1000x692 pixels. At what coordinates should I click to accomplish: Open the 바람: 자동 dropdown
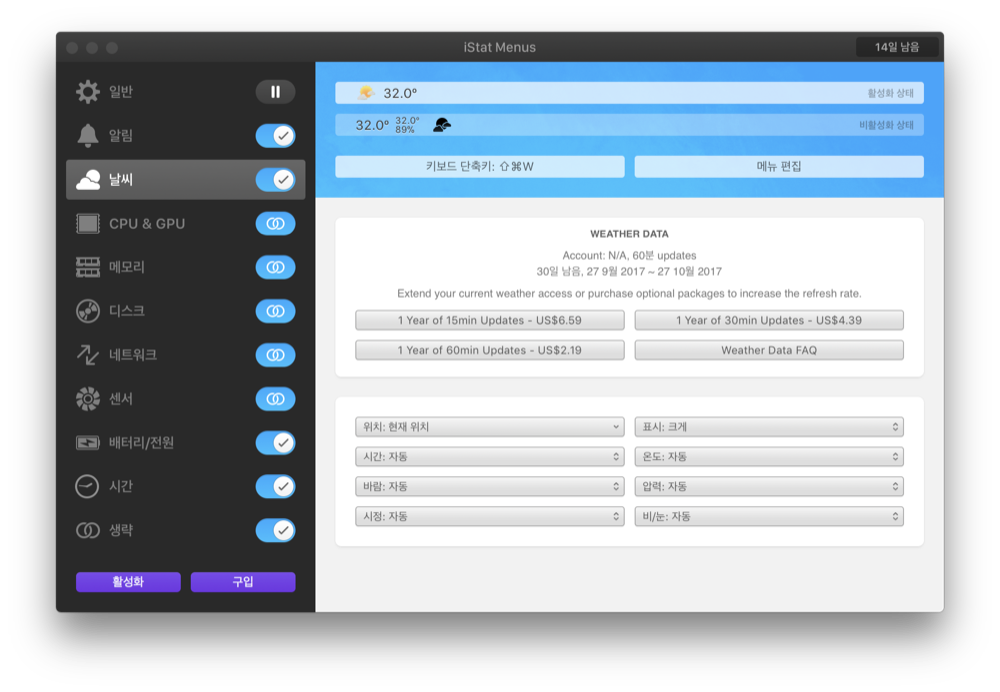point(490,487)
